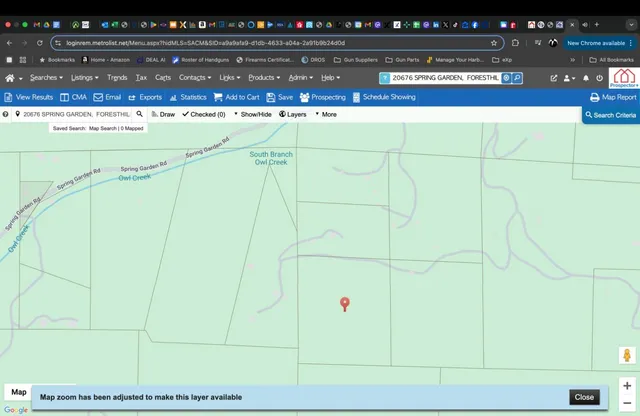640x416 pixels.
Task: Open the Listings menu
Action: [84, 77]
